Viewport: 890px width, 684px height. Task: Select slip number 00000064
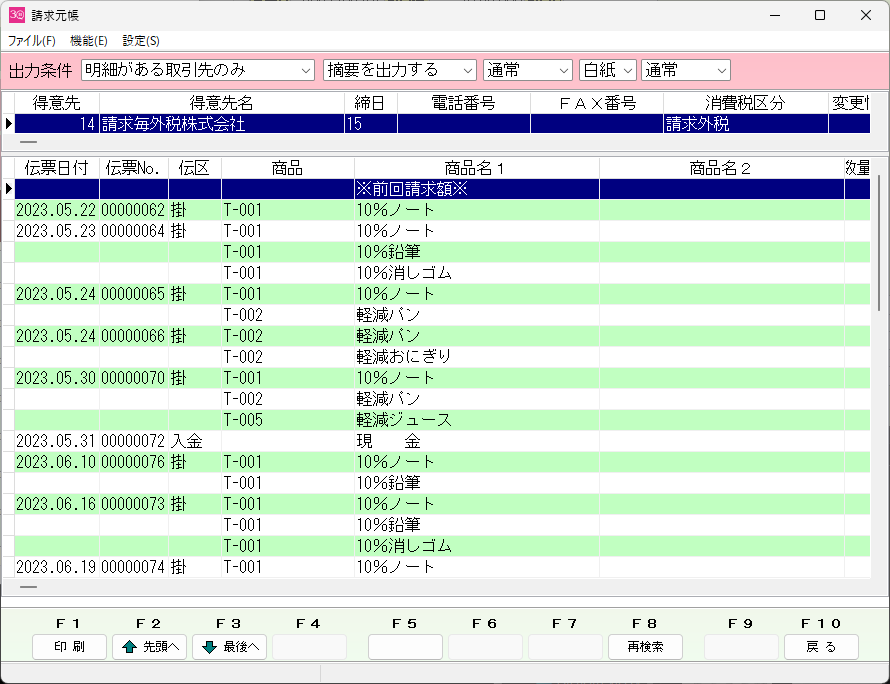[x=133, y=231]
